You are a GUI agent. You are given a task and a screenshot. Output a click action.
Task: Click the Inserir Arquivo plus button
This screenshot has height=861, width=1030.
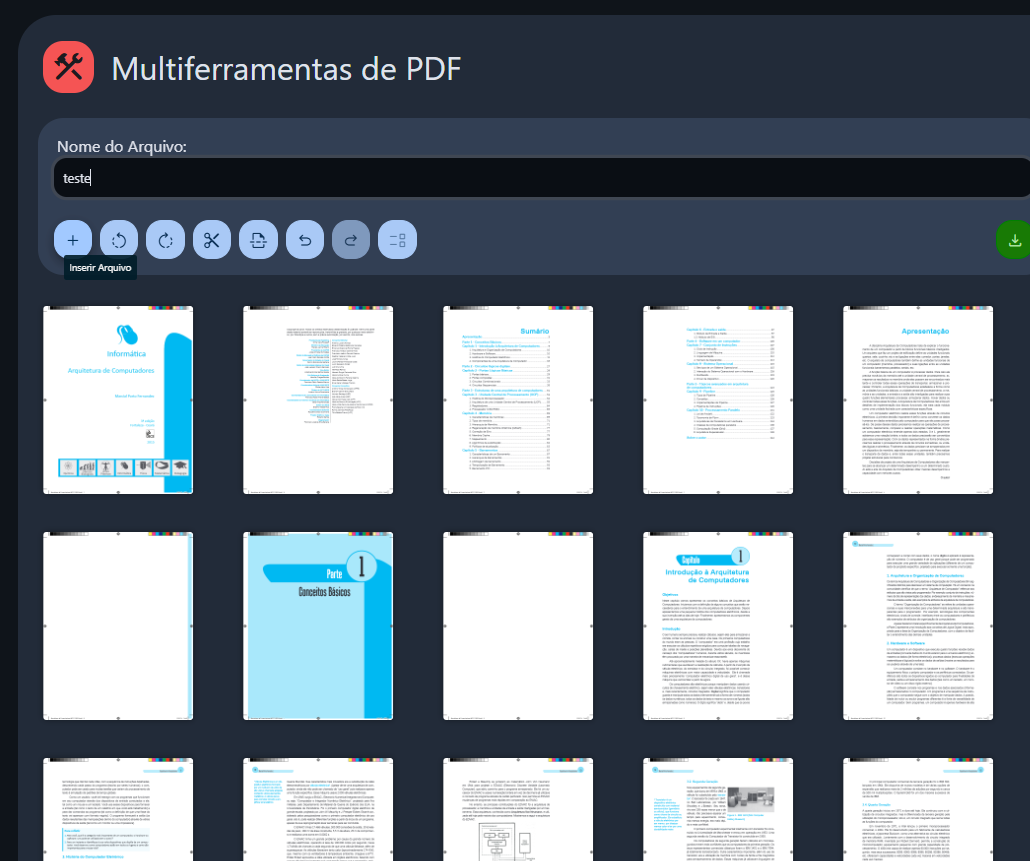pyautogui.click(x=73, y=240)
